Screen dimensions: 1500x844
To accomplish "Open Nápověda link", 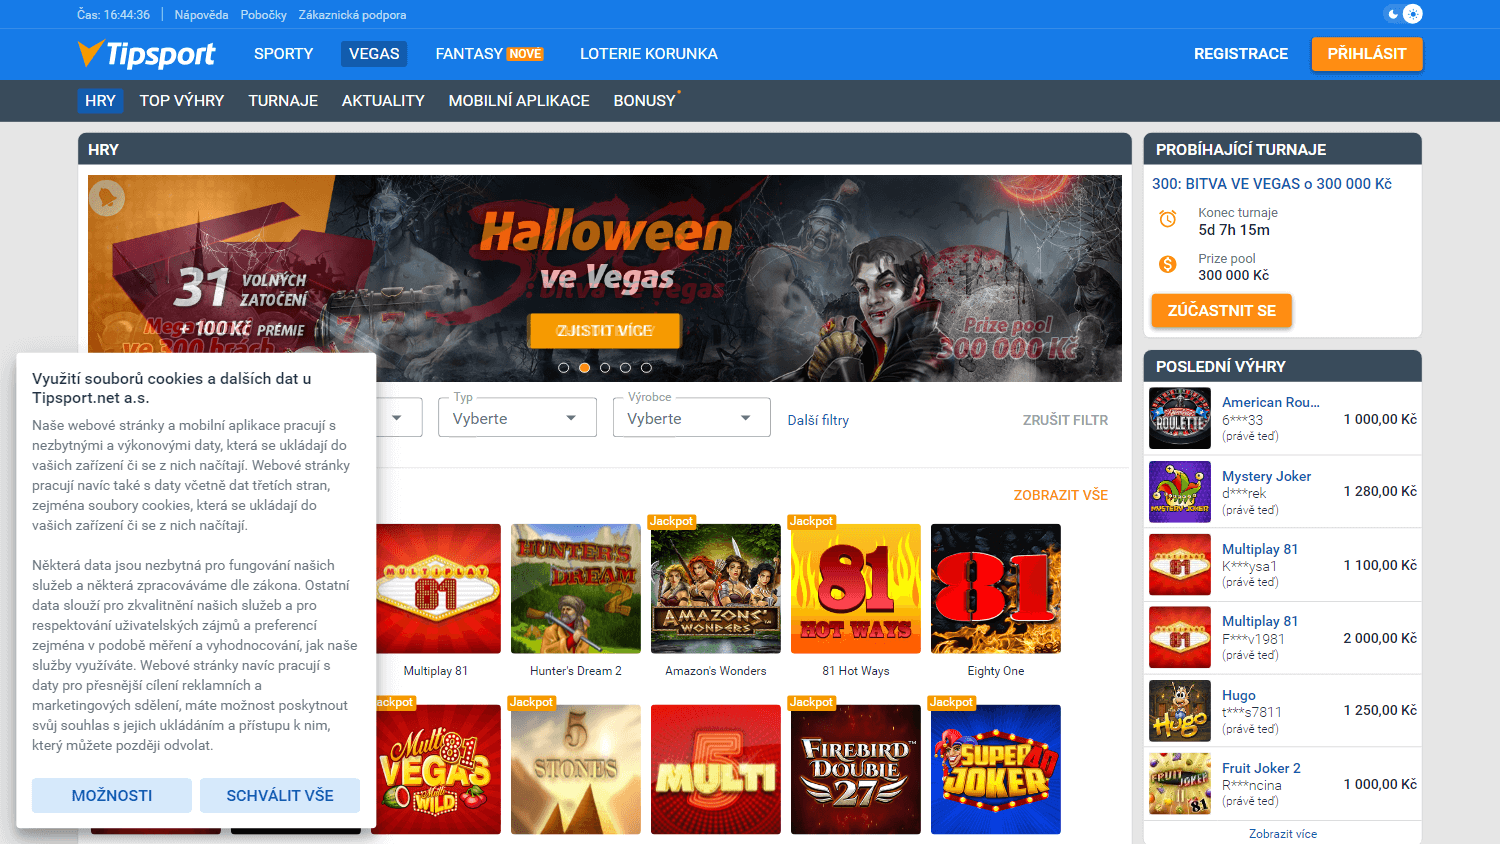I will click(201, 15).
